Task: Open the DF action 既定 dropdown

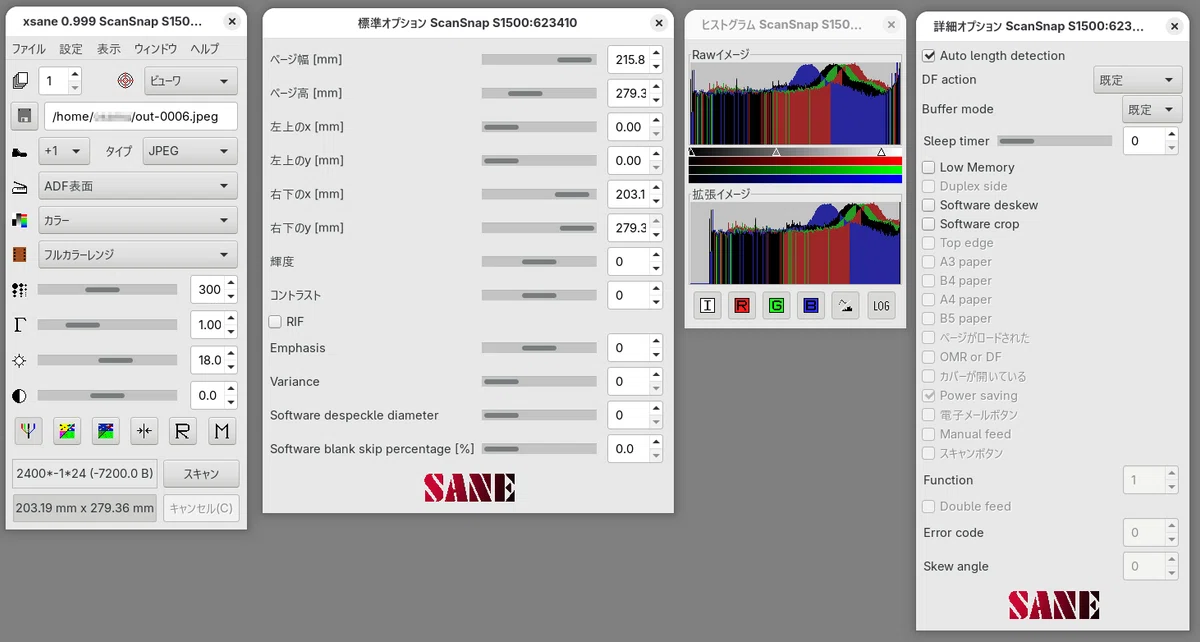Action: [x=1138, y=80]
